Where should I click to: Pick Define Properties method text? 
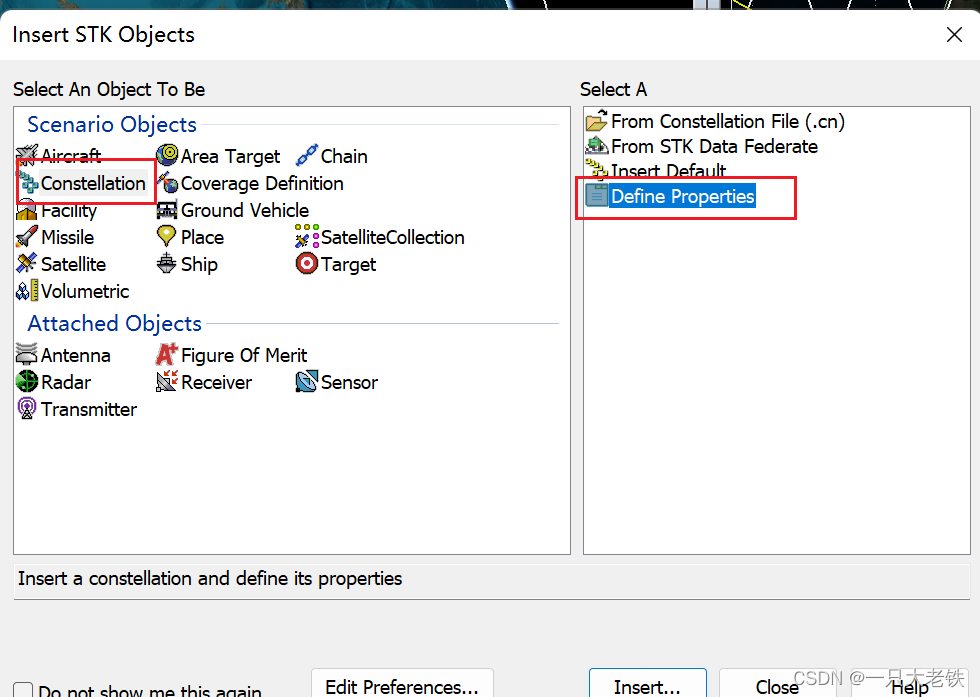(682, 196)
